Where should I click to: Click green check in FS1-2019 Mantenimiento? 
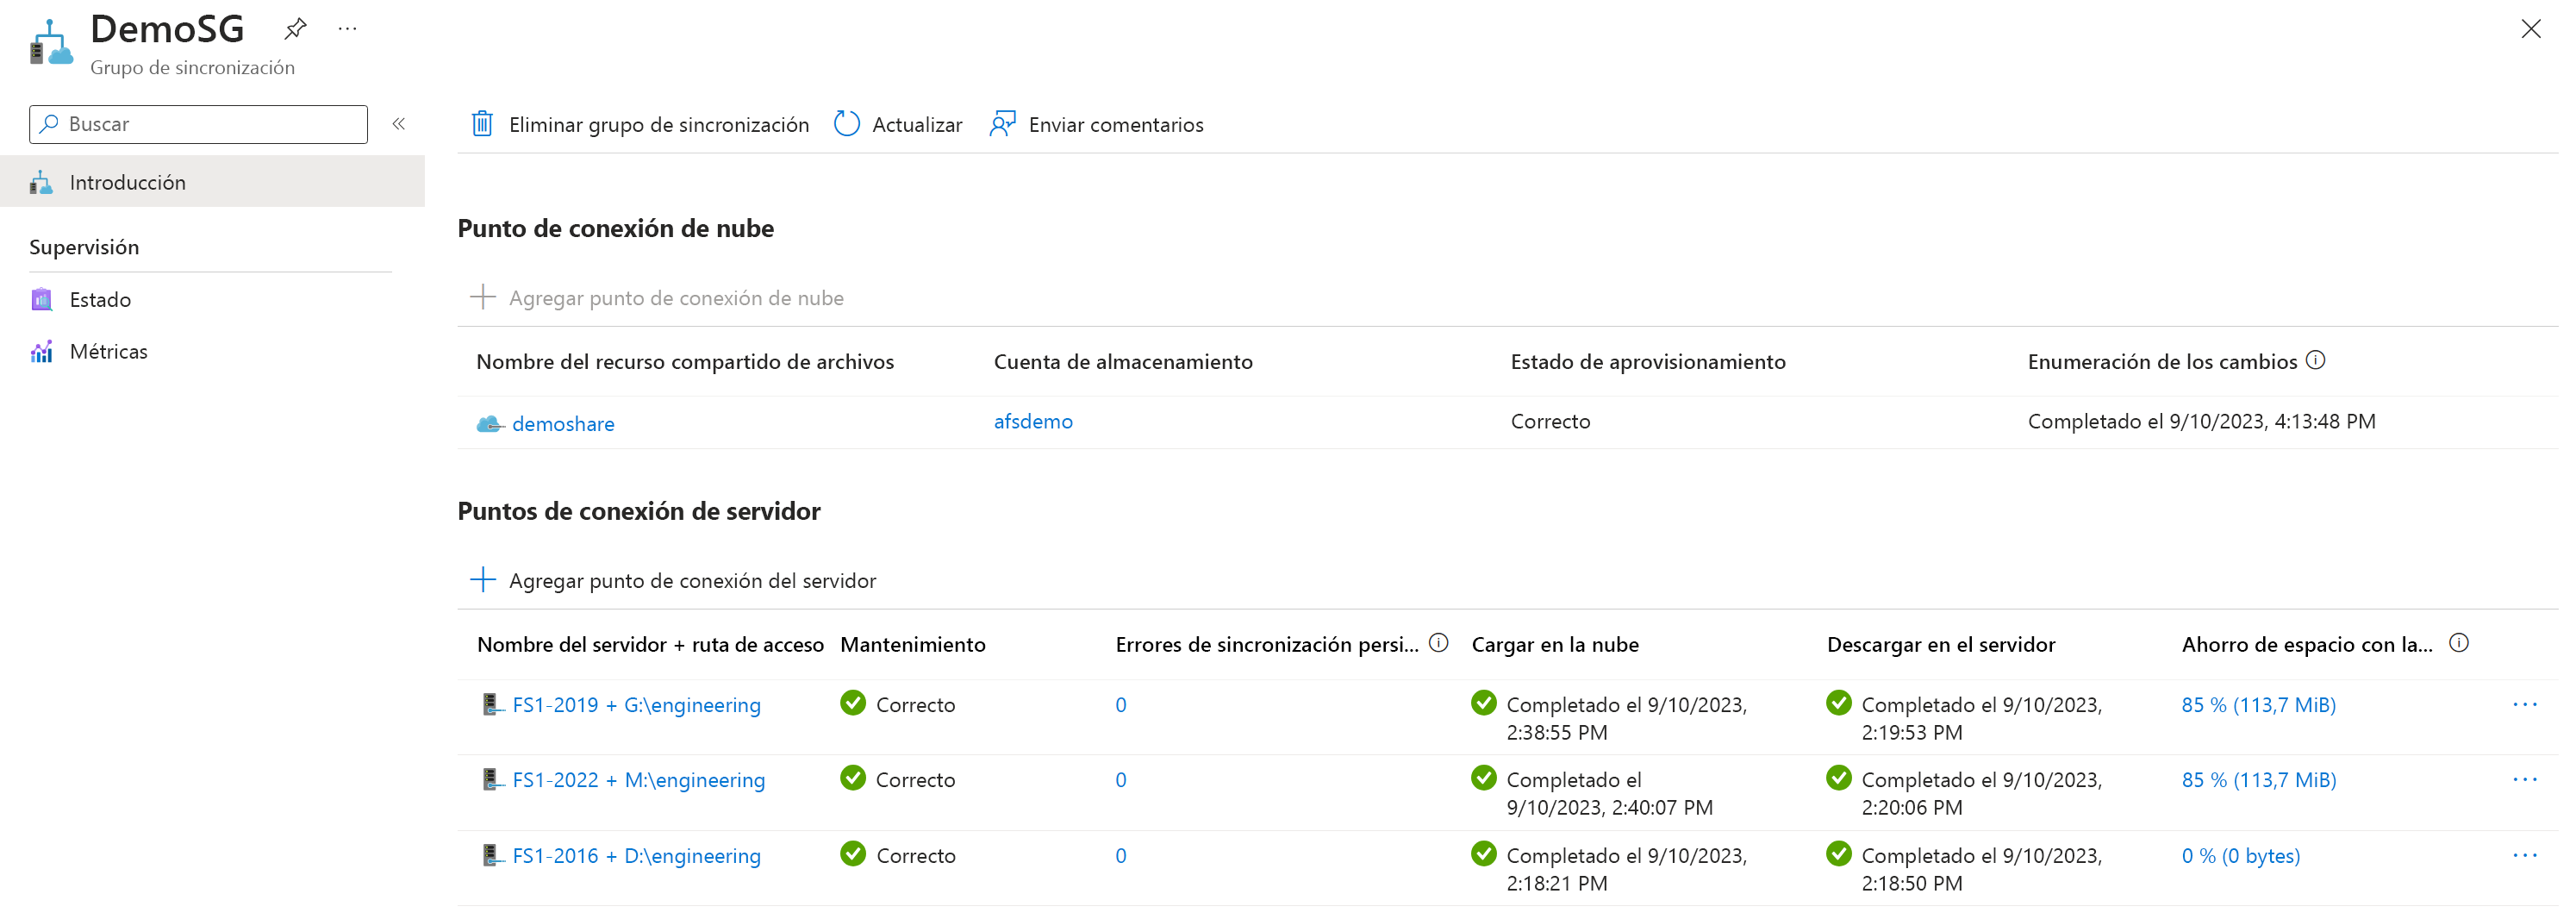[853, 703]
